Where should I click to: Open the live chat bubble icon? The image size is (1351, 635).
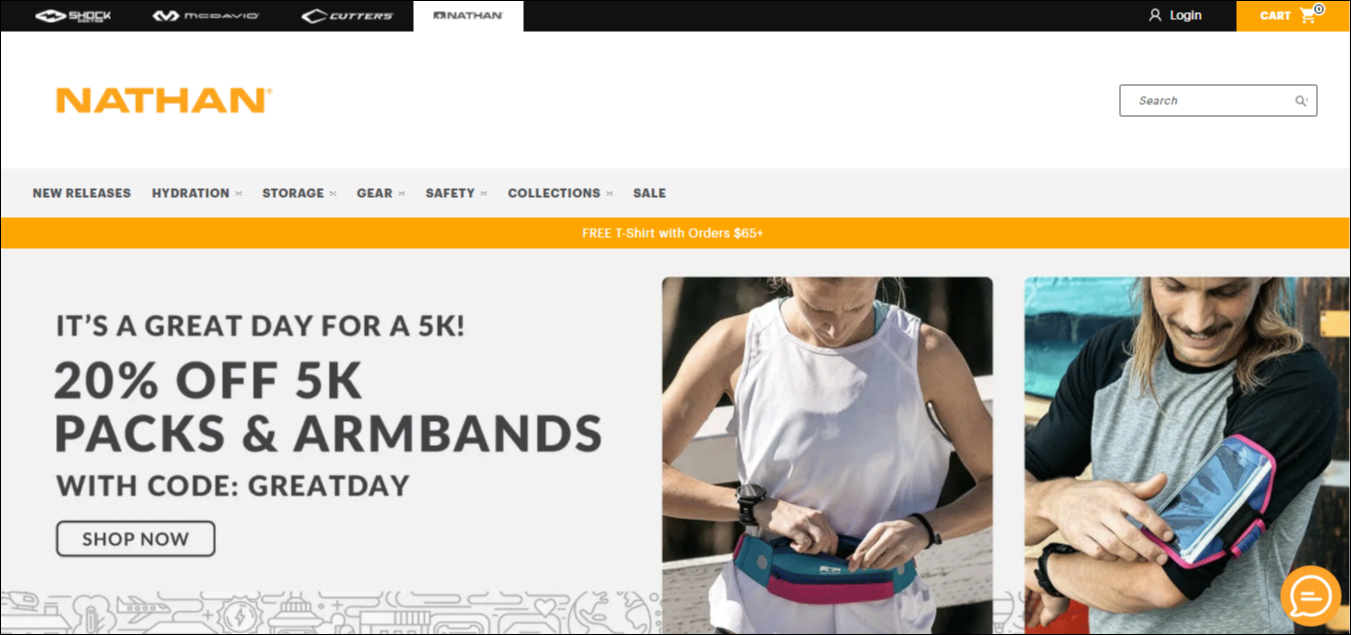coord(1311,596)
